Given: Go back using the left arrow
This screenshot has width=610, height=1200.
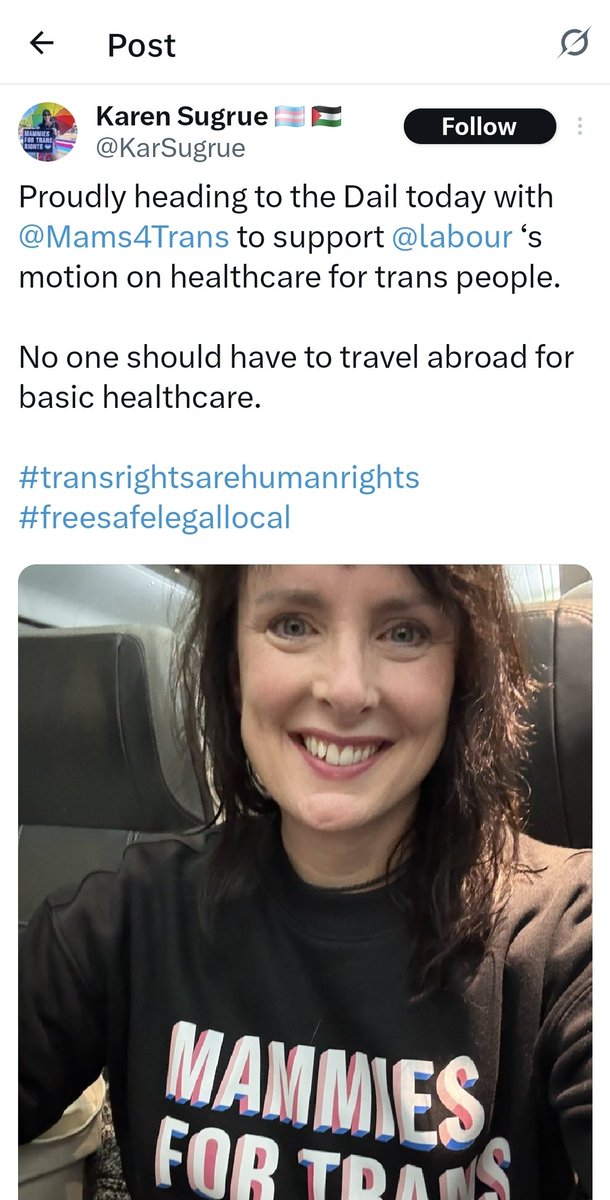Looking at the screenshot, I should point(41,43).
